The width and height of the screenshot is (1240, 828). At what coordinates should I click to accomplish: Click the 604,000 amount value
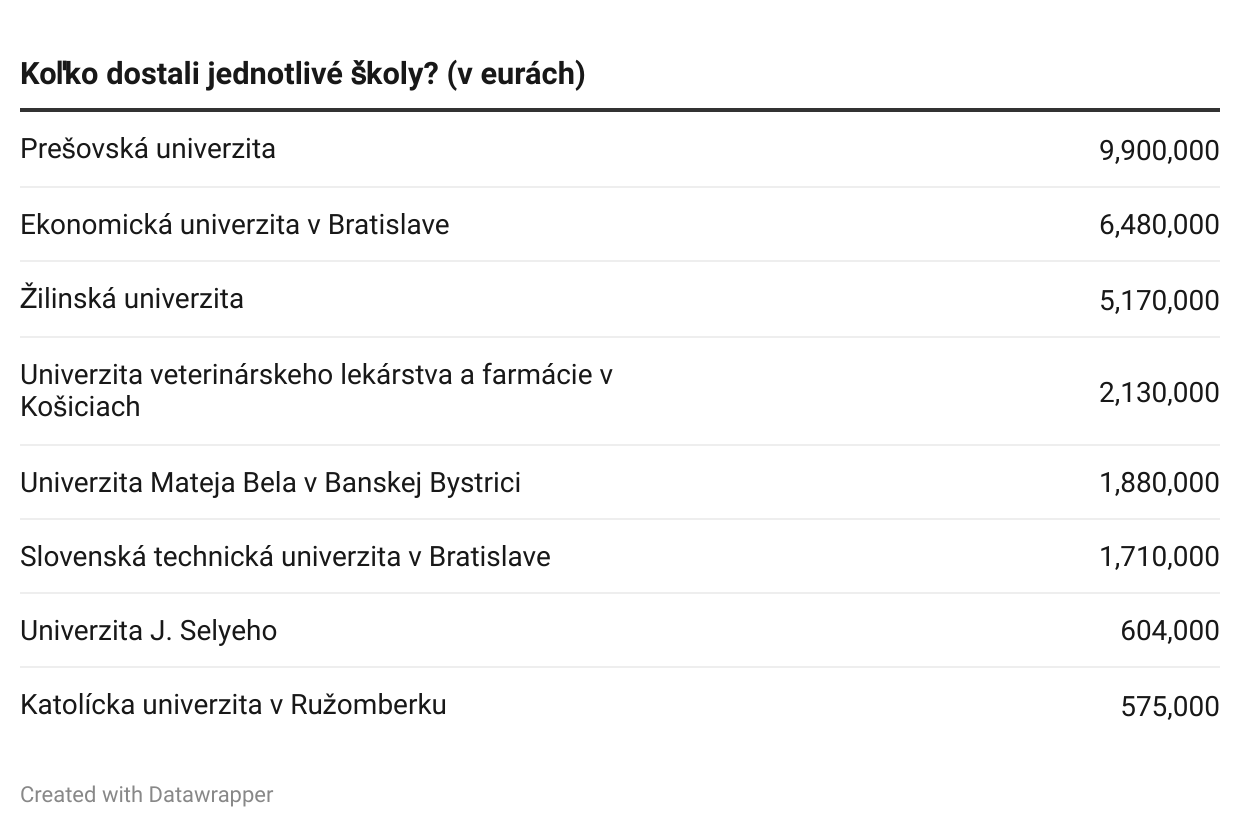pos(1170,631)
